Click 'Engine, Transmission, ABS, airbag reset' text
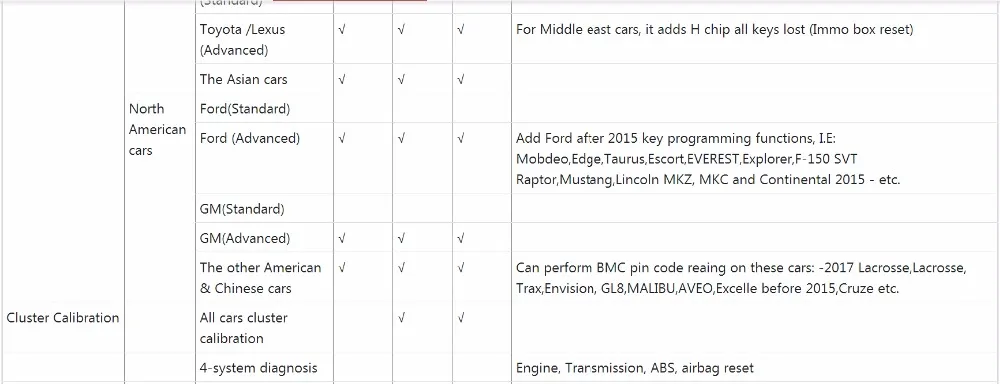This screenshot has height=384, width=1000. pos(635,368)
